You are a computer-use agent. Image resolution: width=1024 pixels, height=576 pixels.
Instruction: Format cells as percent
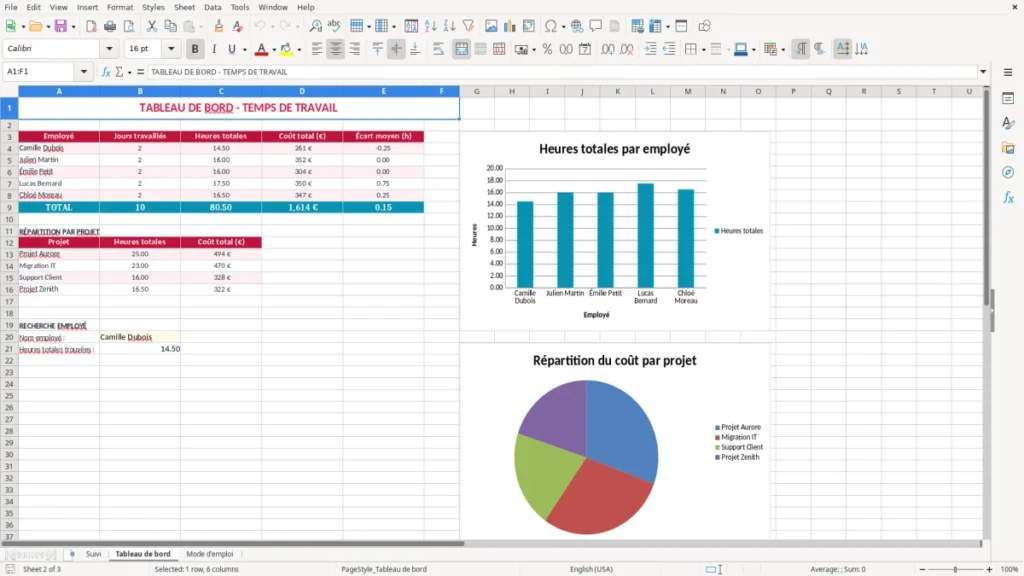pos(547,49)
